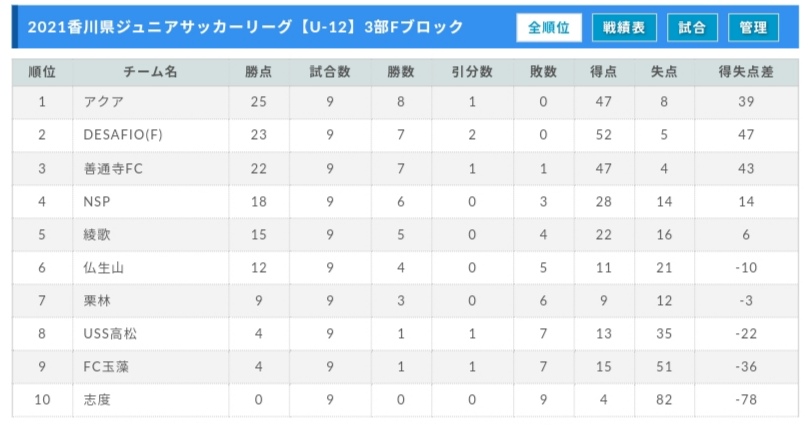
Task: Click the 仏生山 team name
Action: [x=104, y=268]
